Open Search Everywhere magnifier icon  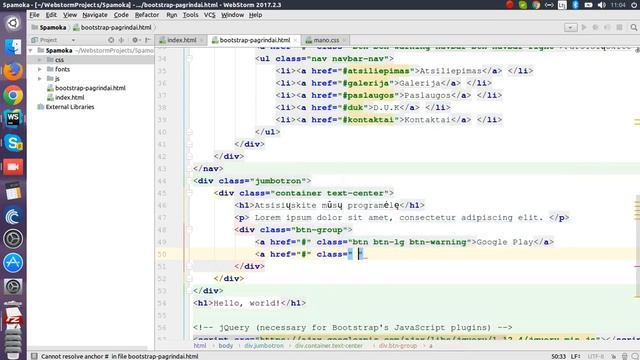point(633,27)
